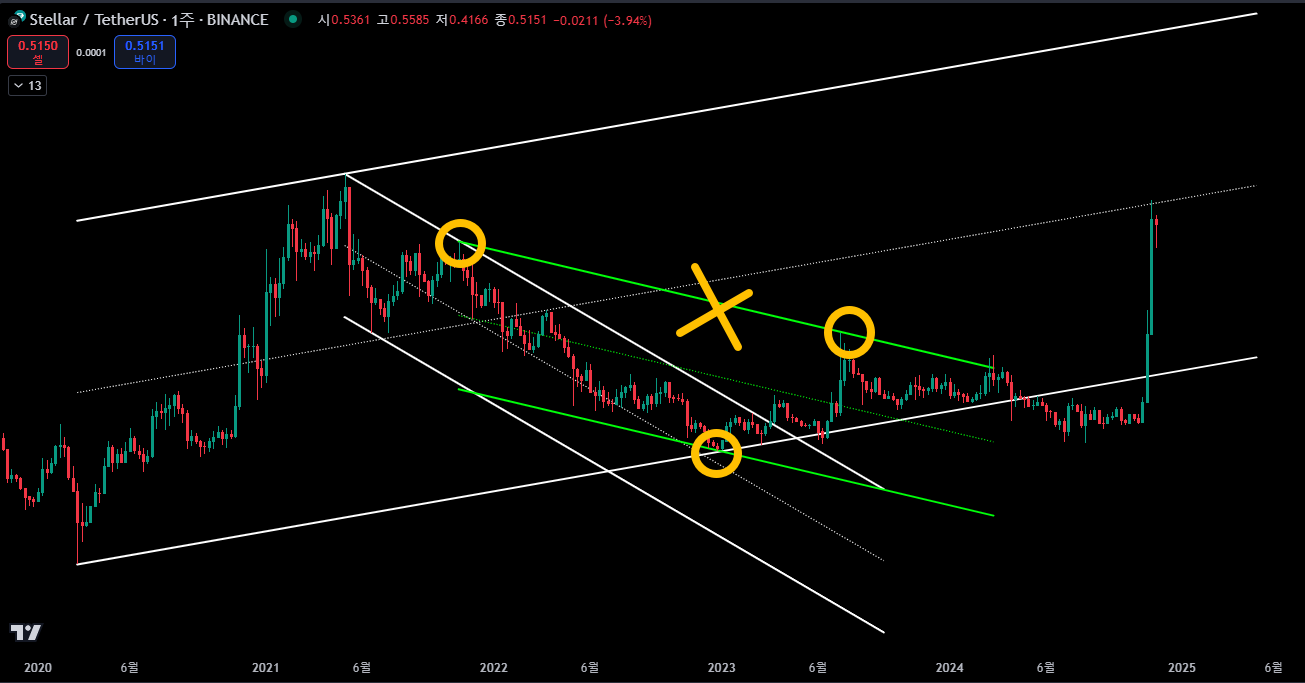Click the 2023 label on time axis
This screenshot has height=683, width=1305.
(721, 667)
